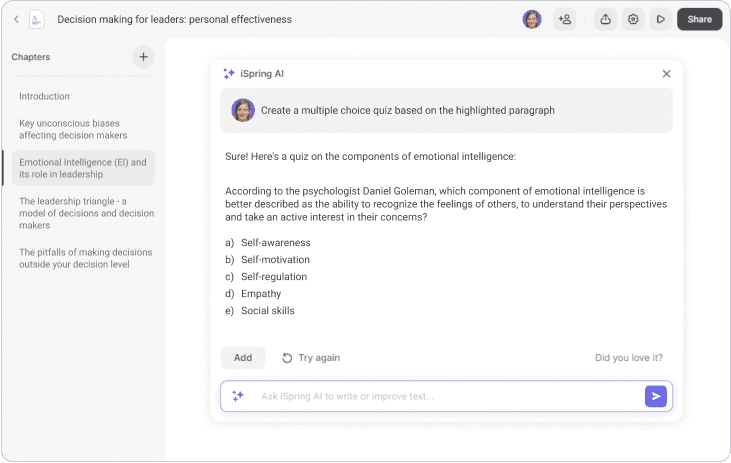
Task: Open the course logo icon
Action: [x=36, y=19]
